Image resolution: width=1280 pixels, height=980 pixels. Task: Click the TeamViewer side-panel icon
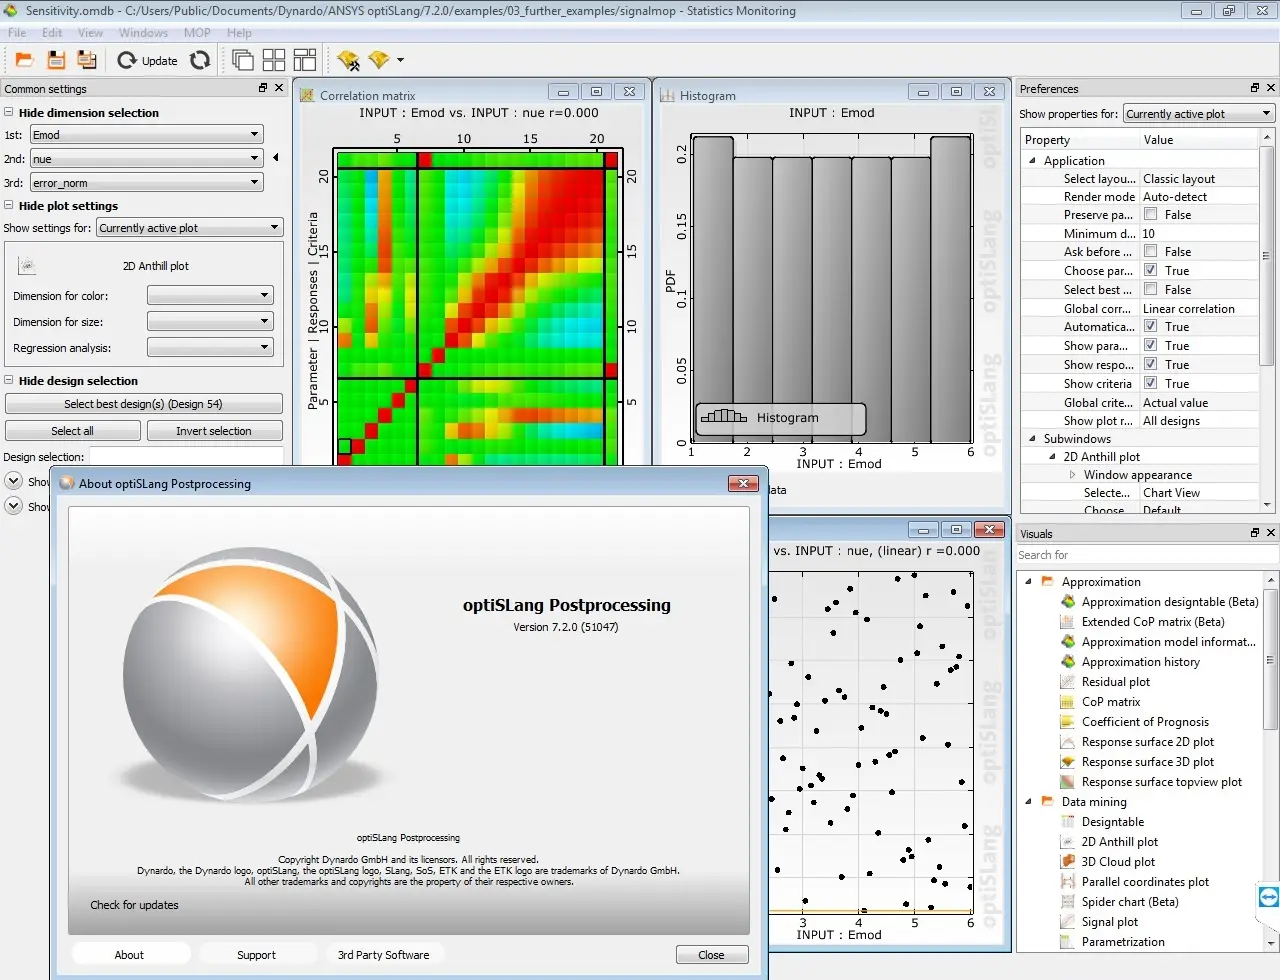[1269, 897]
